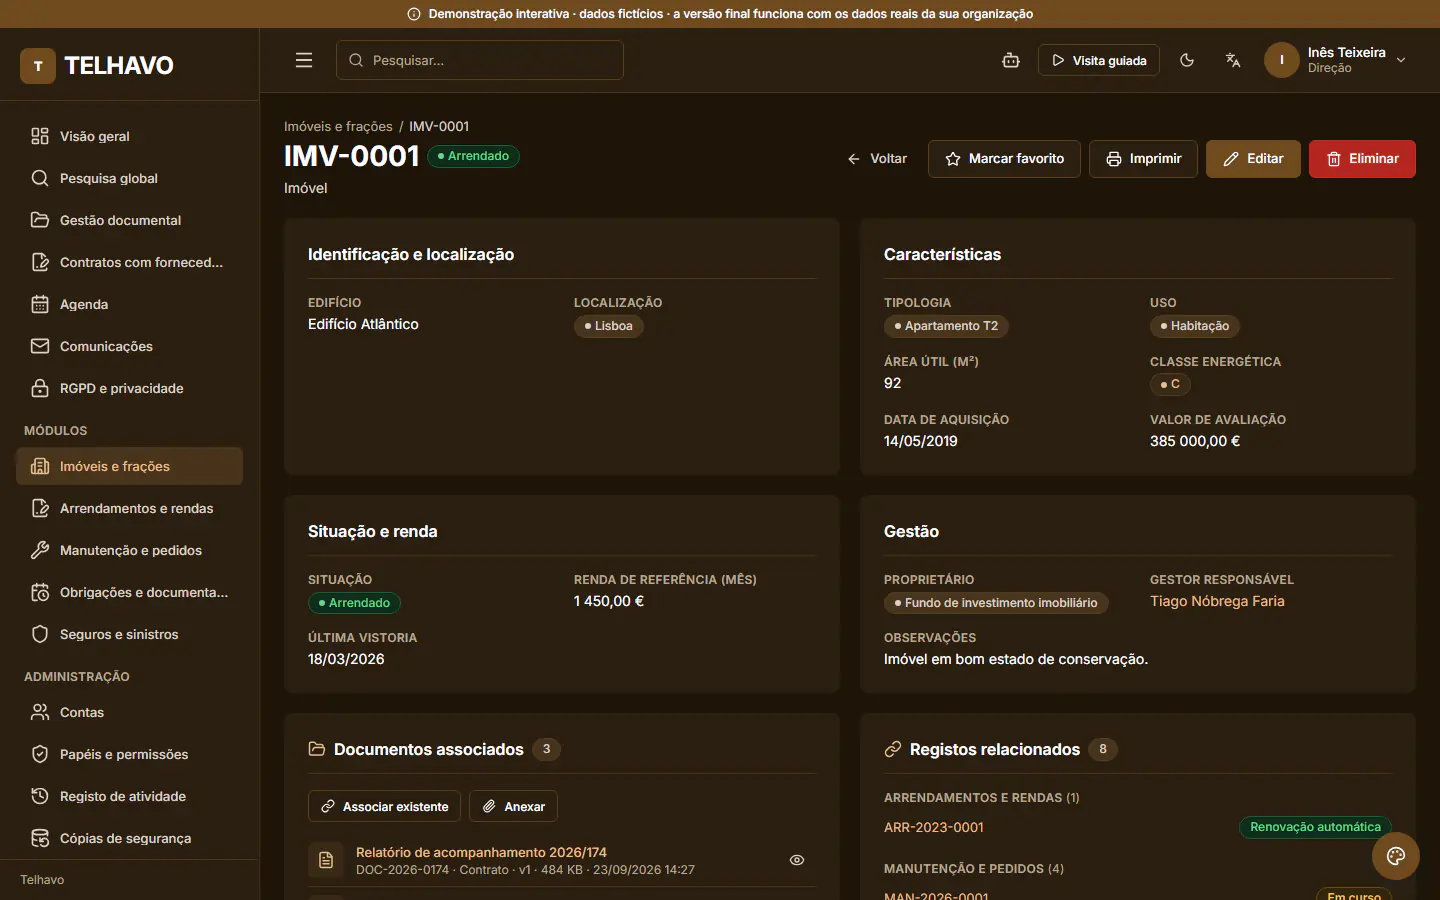
Task: Open gestor Tiago Nóbrega Faria link
Action: point(1217,601)
